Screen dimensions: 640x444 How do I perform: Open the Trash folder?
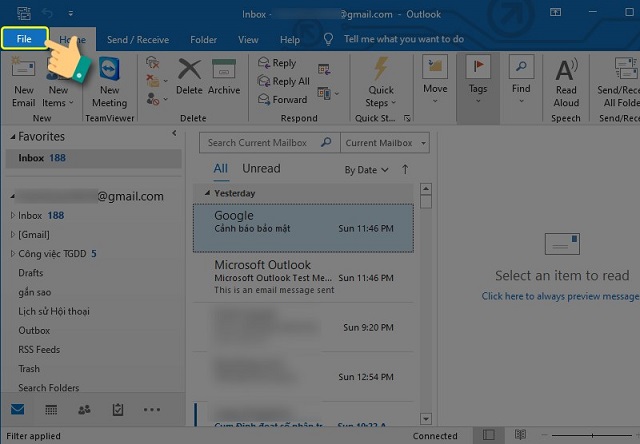[29, 369]
